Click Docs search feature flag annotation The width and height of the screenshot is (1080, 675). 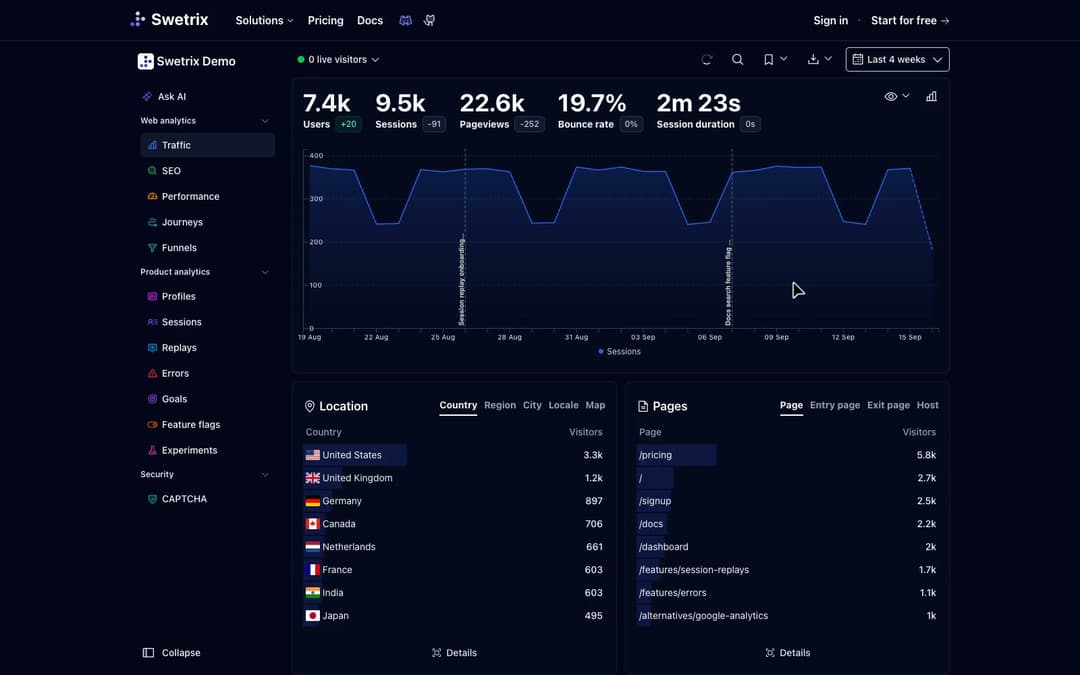coord(729,287)
